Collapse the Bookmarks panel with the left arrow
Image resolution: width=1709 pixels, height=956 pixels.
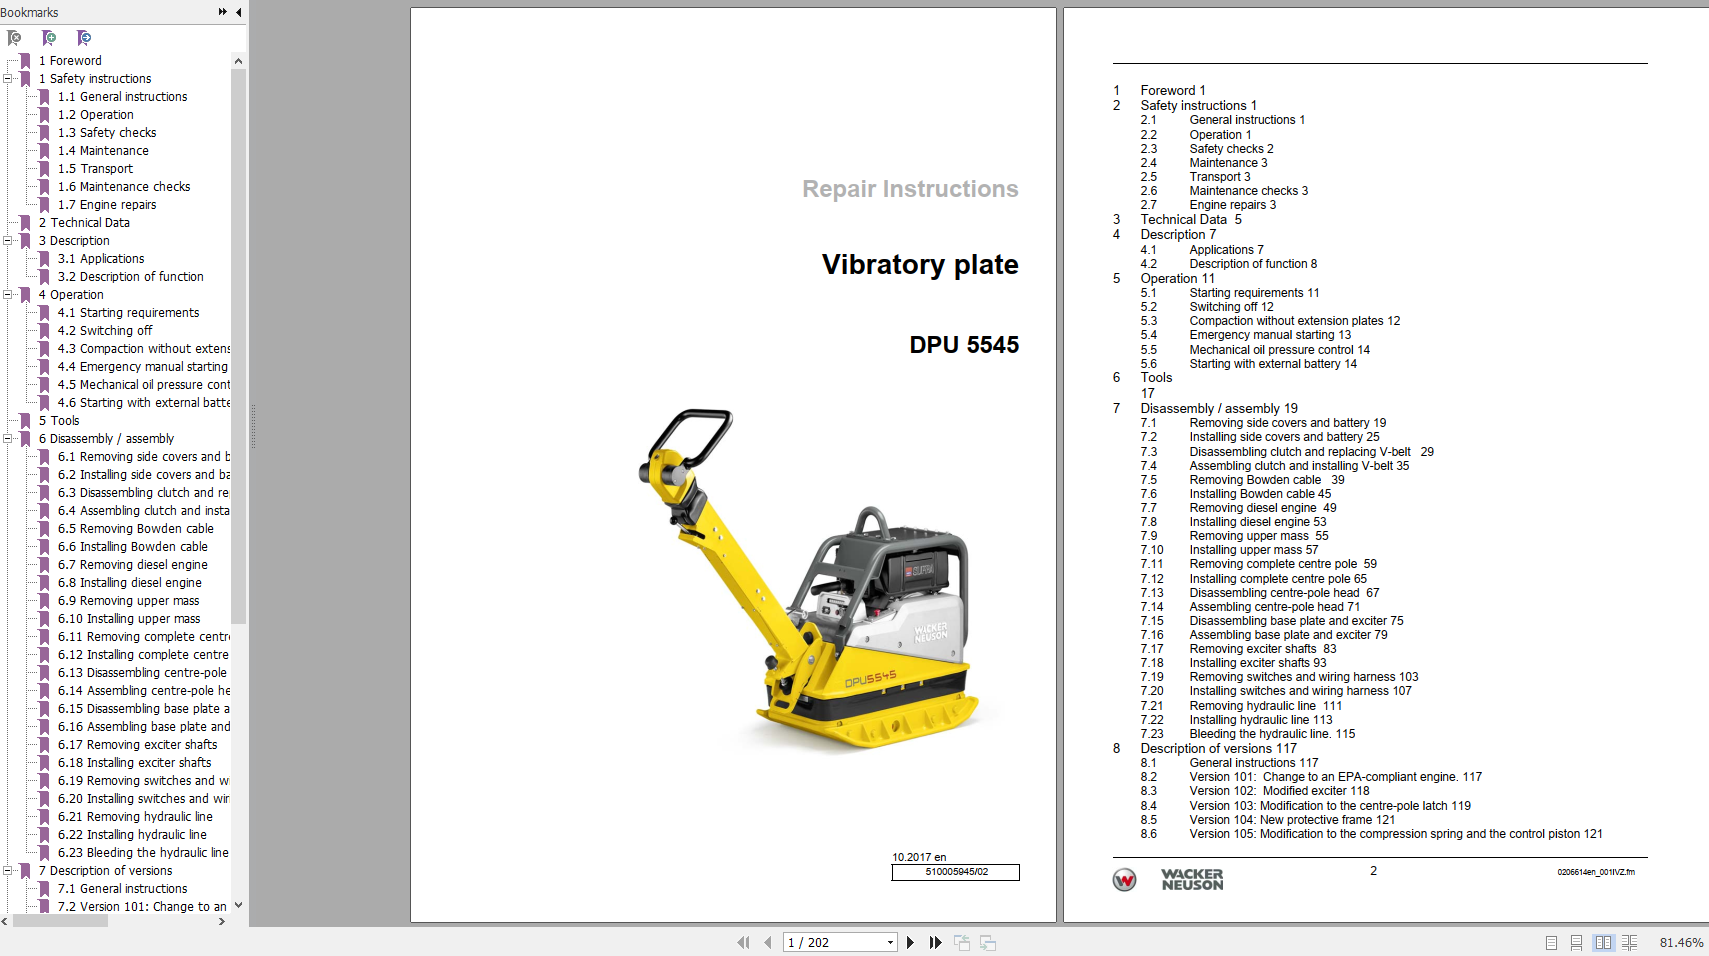click(x=238, y=12)
